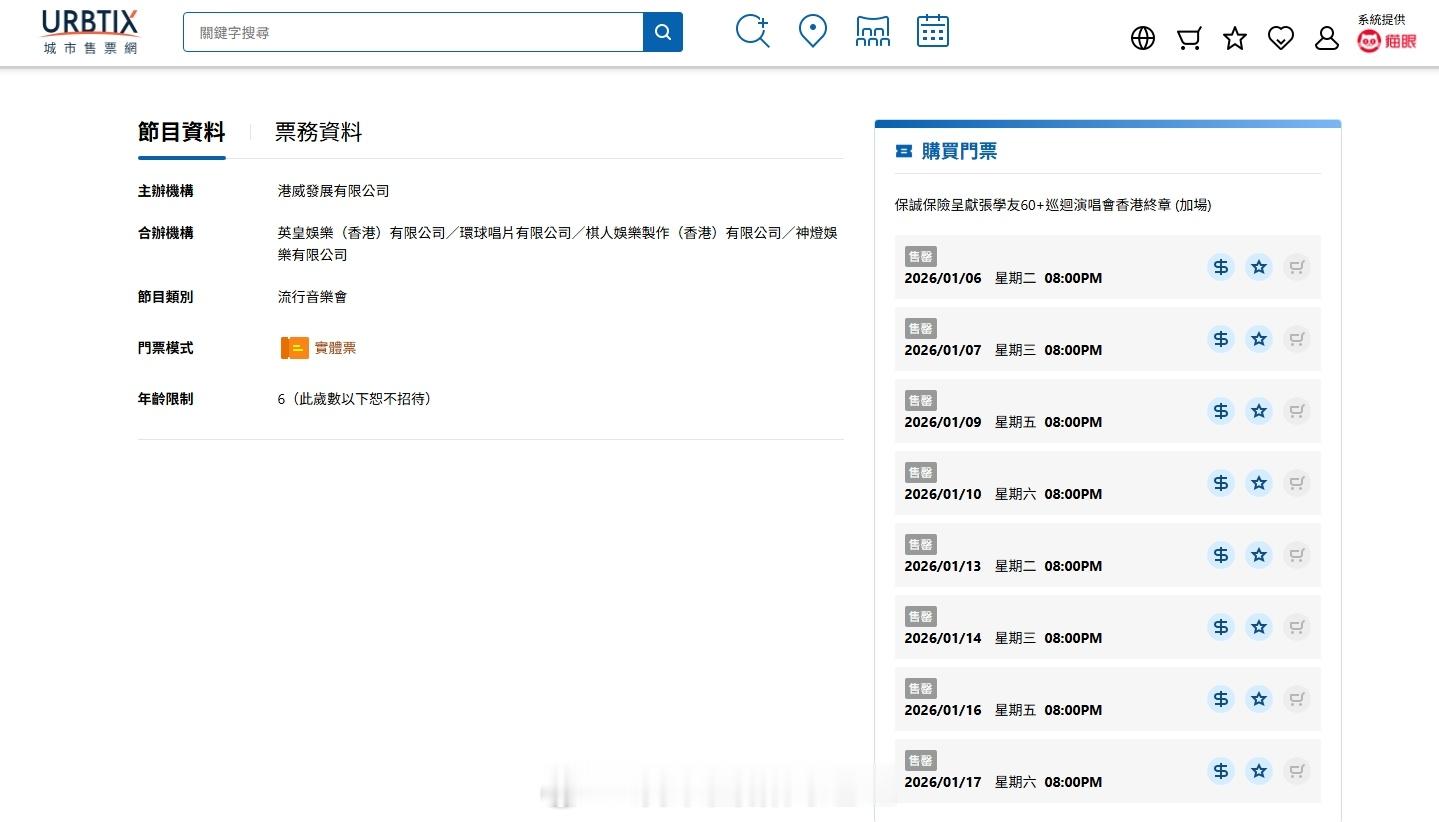Open the language globe icon
Viewport: 1439px width, 822px height.
(1143, 38)
